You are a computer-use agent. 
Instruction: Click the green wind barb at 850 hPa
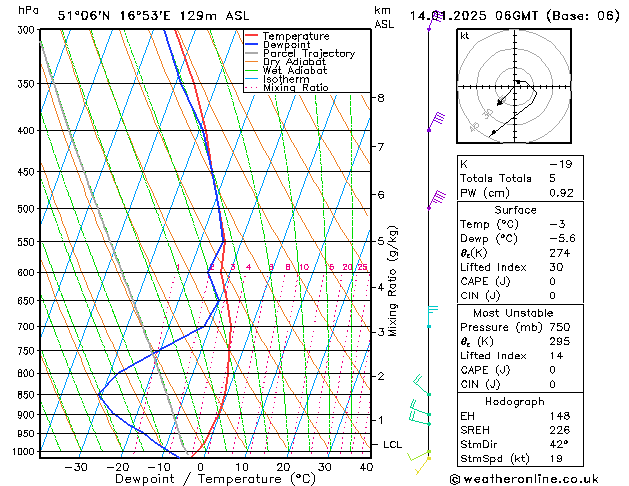(422, 385)
